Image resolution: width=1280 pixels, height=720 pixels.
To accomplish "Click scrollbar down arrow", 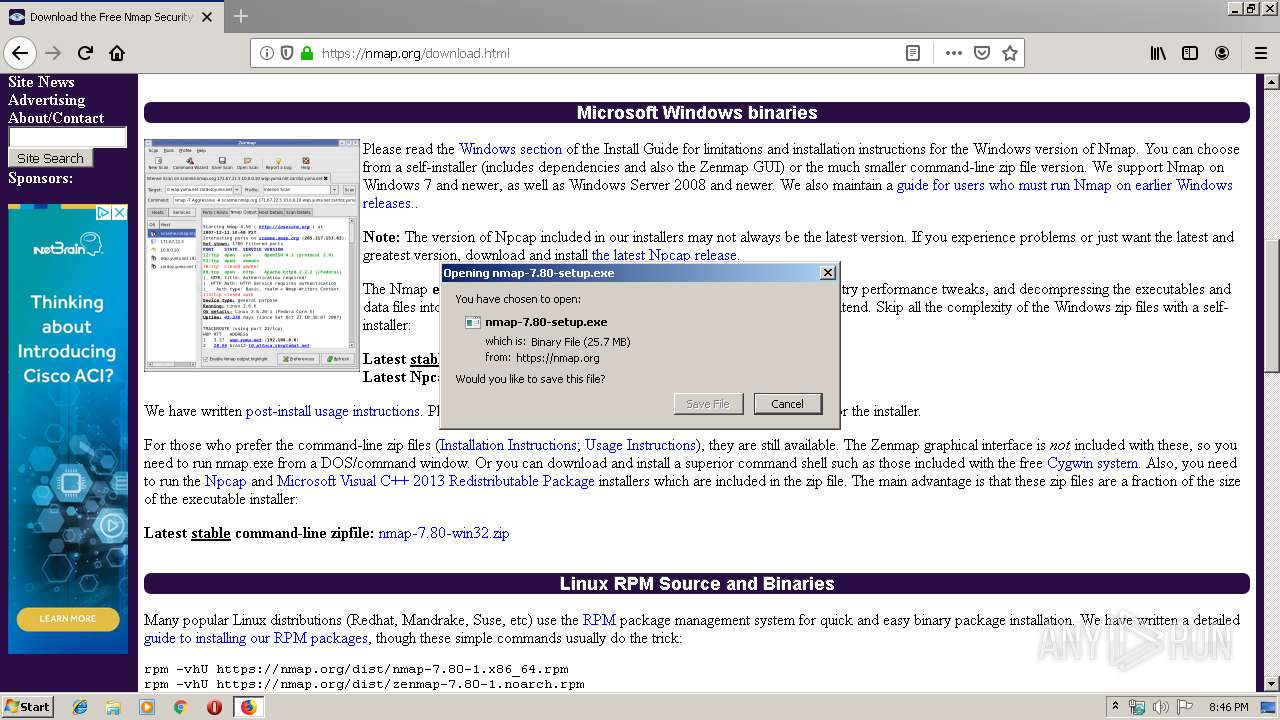I will pyautogui.click(x=1272, y=684).
